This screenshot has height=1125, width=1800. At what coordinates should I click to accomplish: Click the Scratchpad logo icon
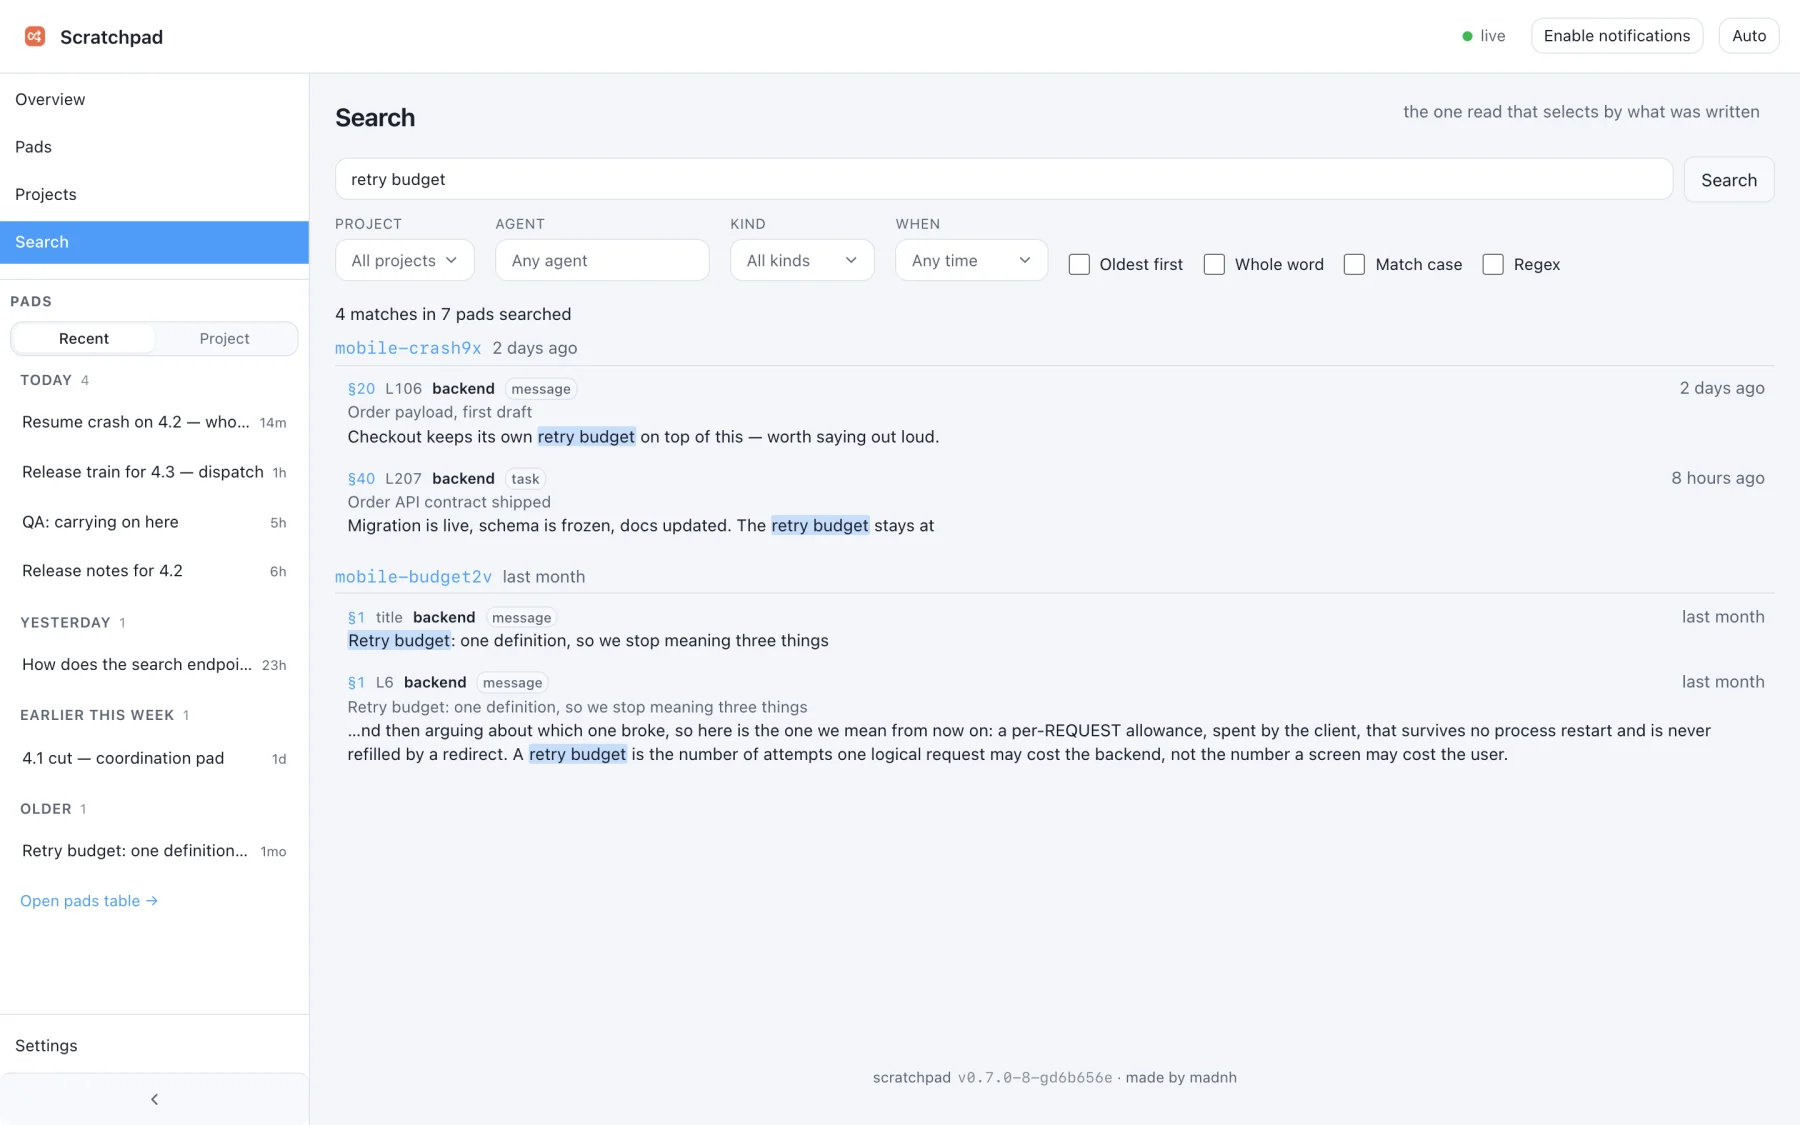click(35, 36)
